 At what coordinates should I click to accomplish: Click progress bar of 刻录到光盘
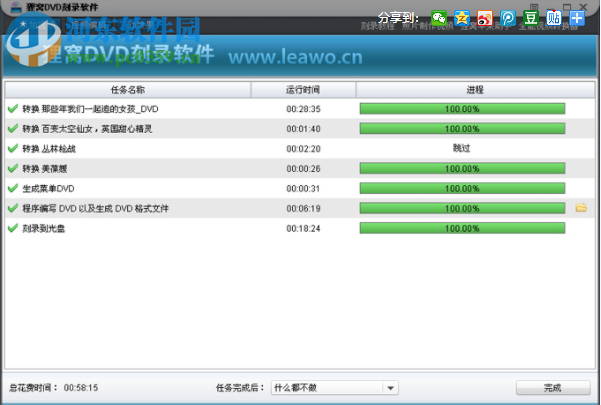(x=462, y=228)
